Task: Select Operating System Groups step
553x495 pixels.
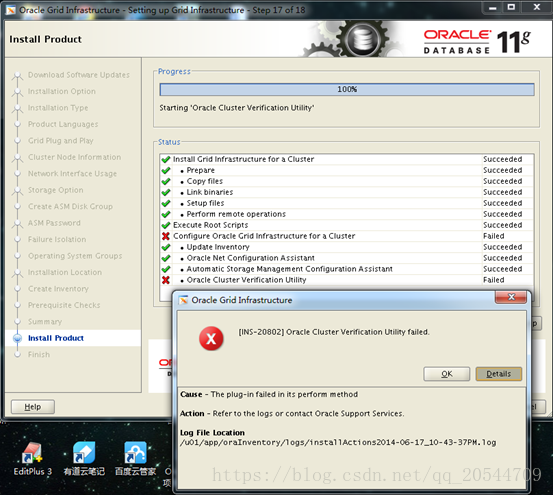Action: point(75,256)
